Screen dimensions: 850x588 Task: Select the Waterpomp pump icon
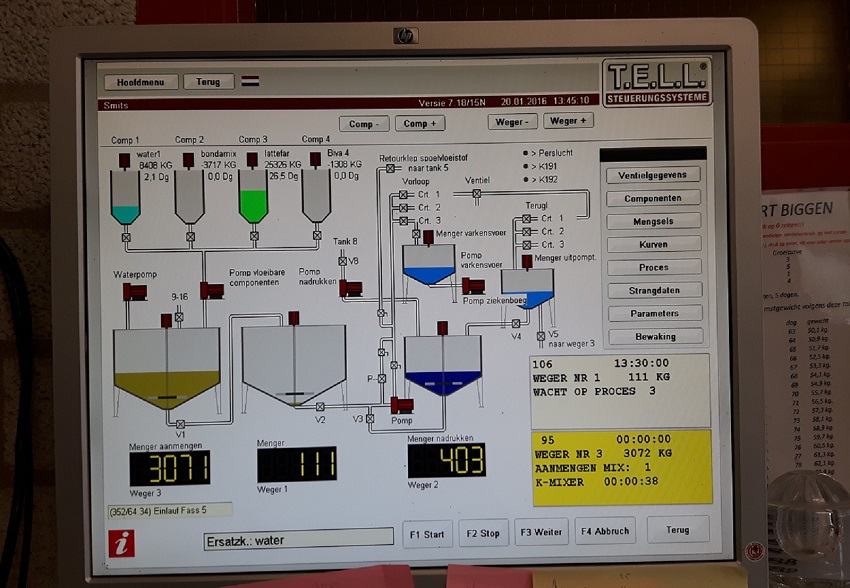pos(137,291)
